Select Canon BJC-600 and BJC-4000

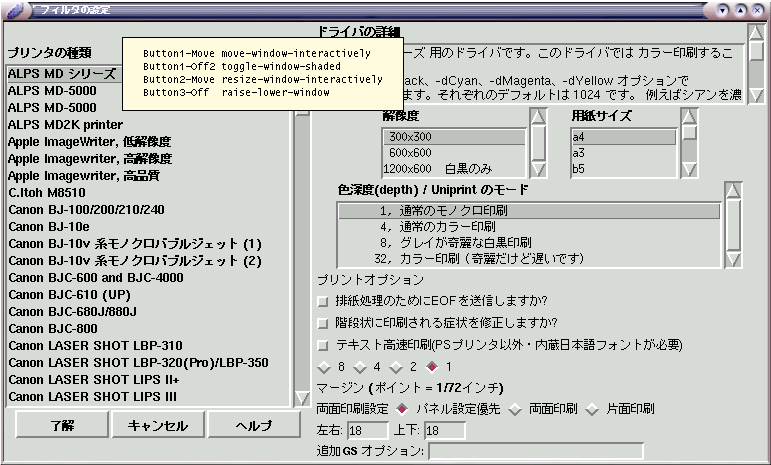tap(148, 278)
